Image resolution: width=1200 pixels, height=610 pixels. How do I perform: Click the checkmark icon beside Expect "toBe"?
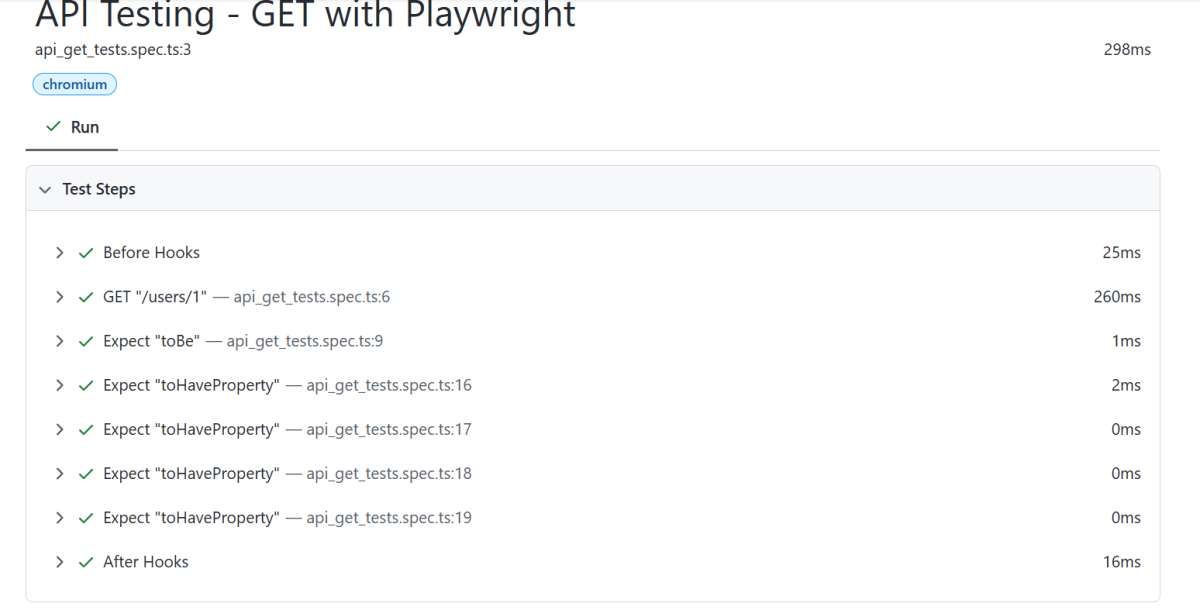87,341
